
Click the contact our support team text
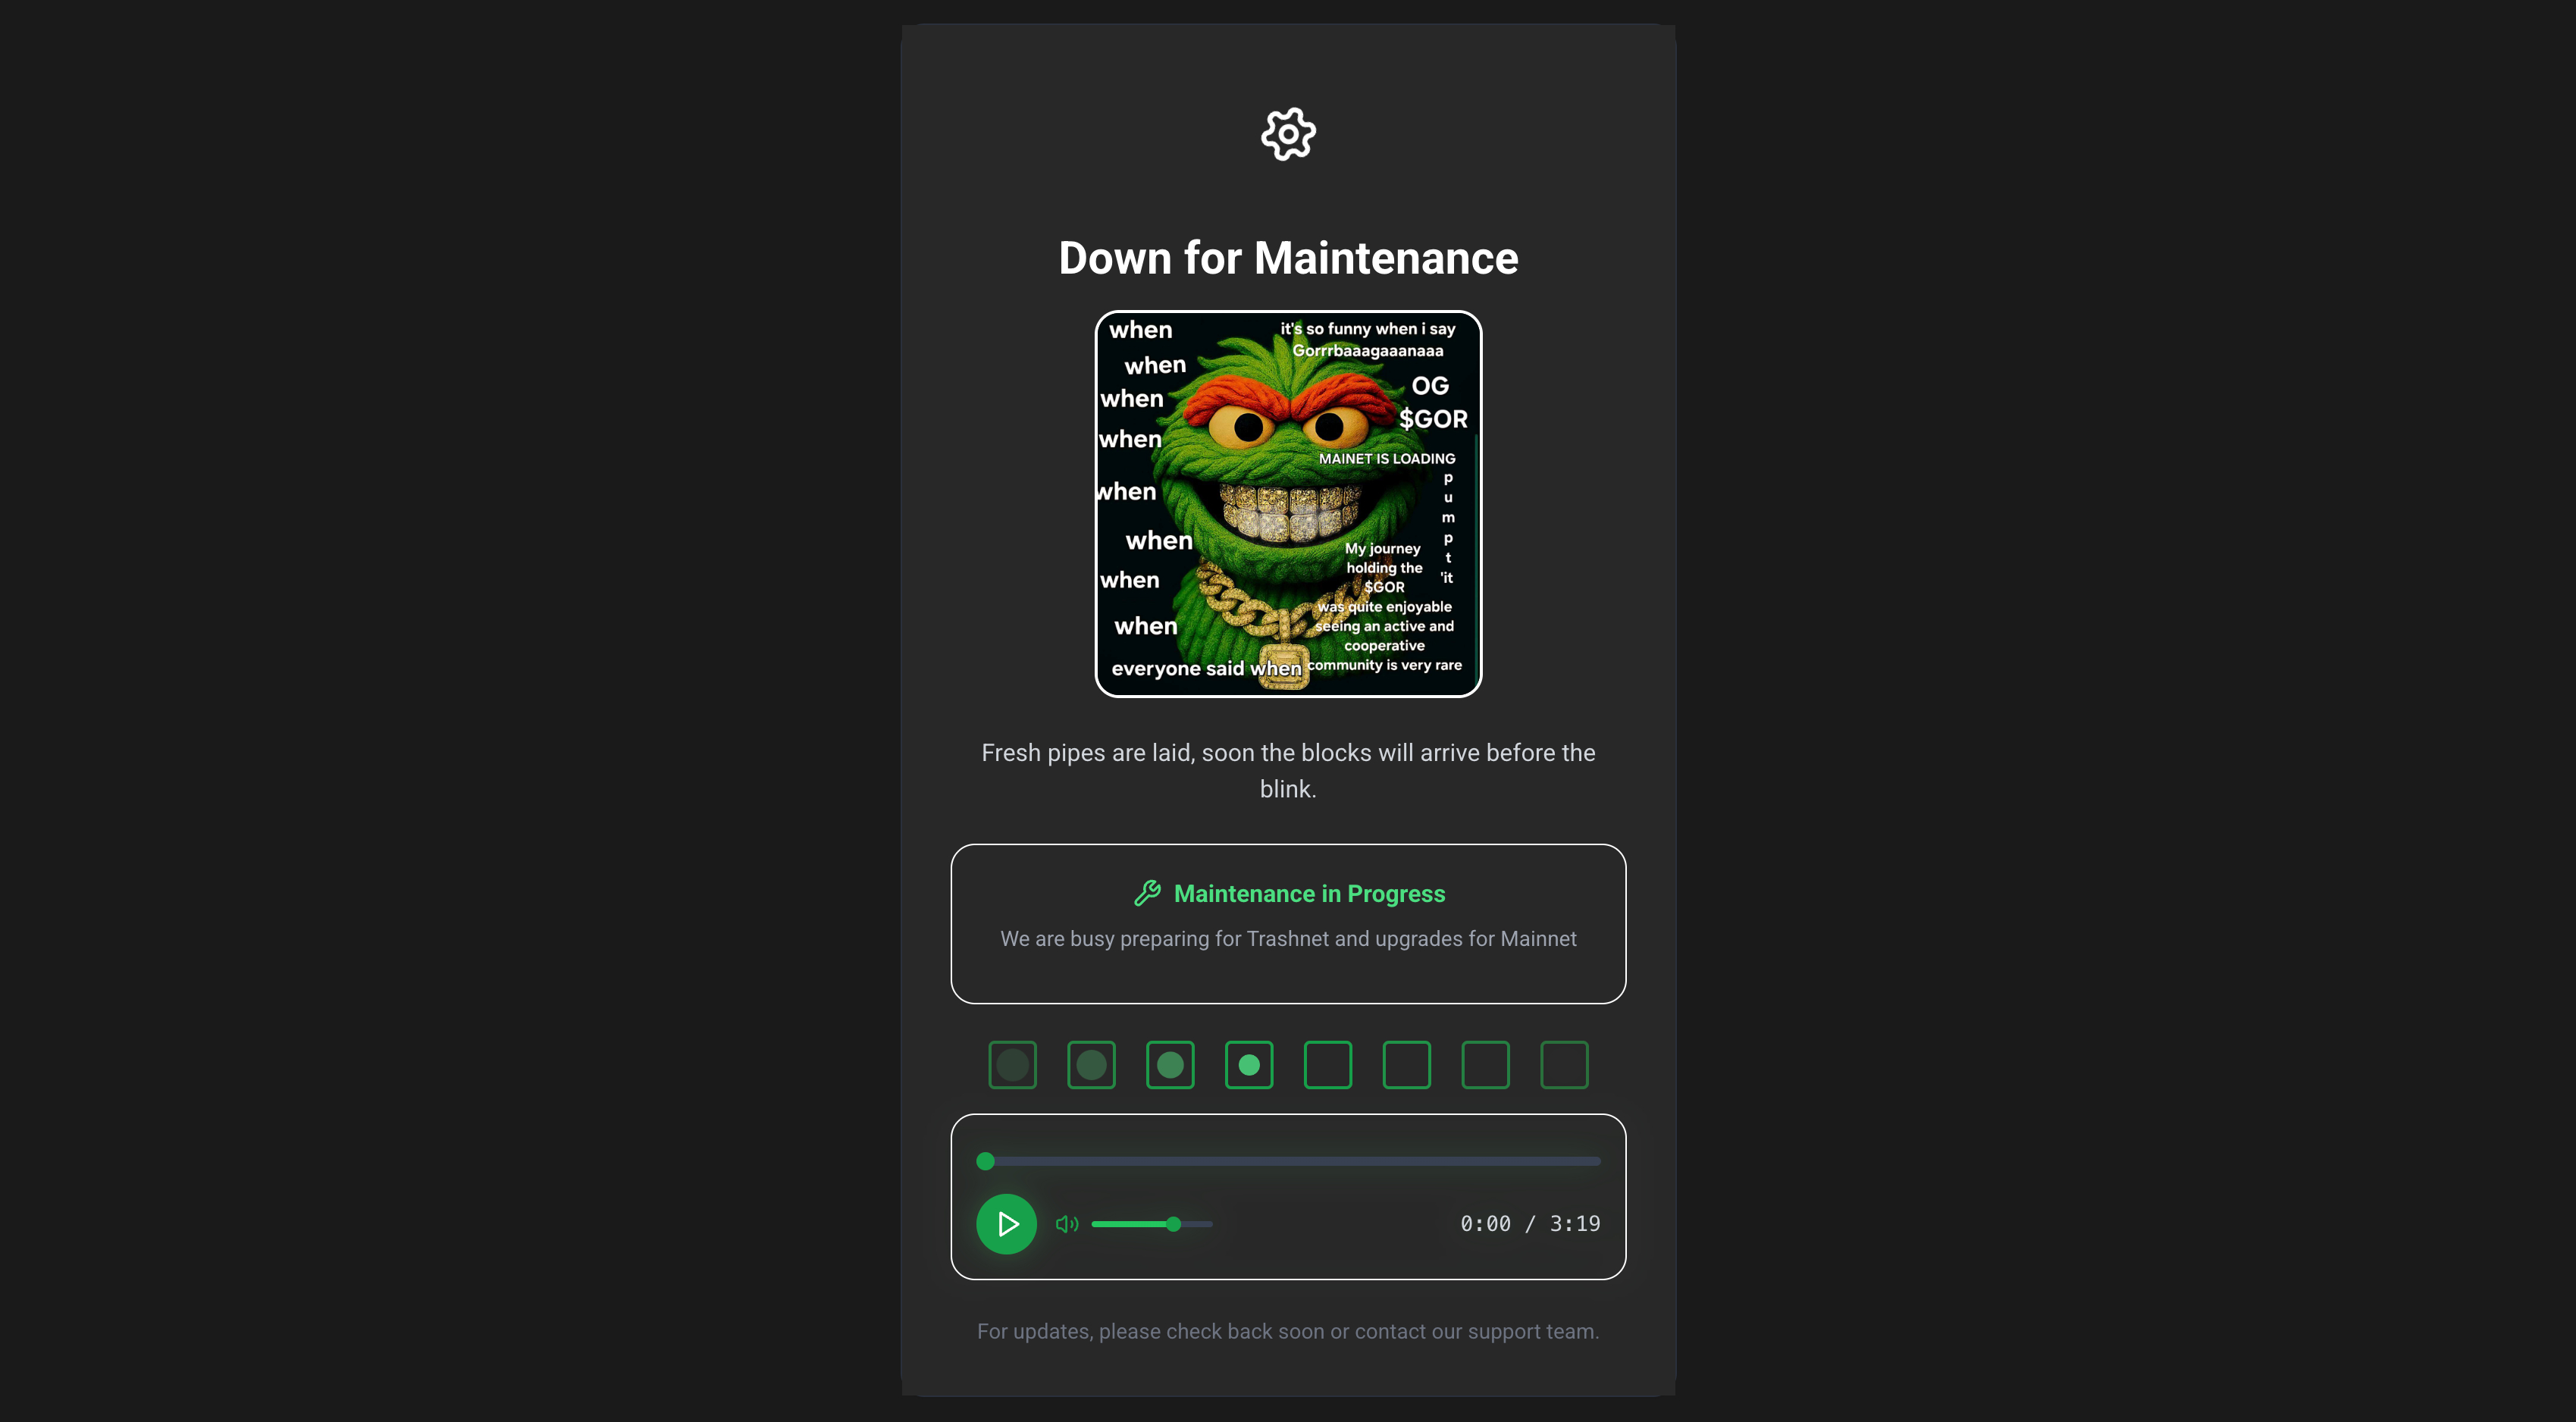click(1477, 1331)
